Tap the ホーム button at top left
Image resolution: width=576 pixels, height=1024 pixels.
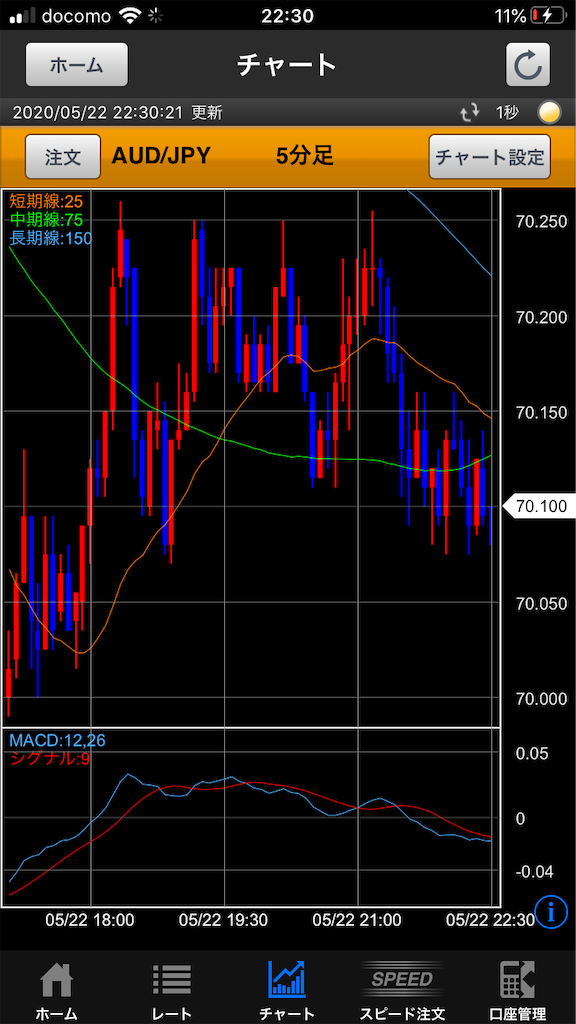point(77,65)
